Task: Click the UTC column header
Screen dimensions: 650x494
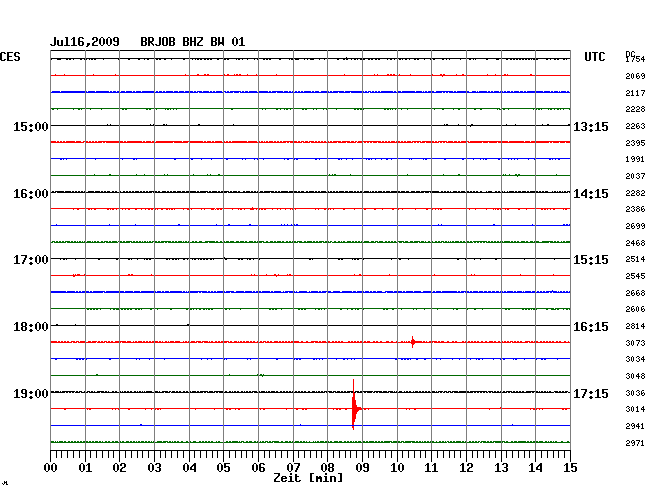Action: click(x=594, y=57)
